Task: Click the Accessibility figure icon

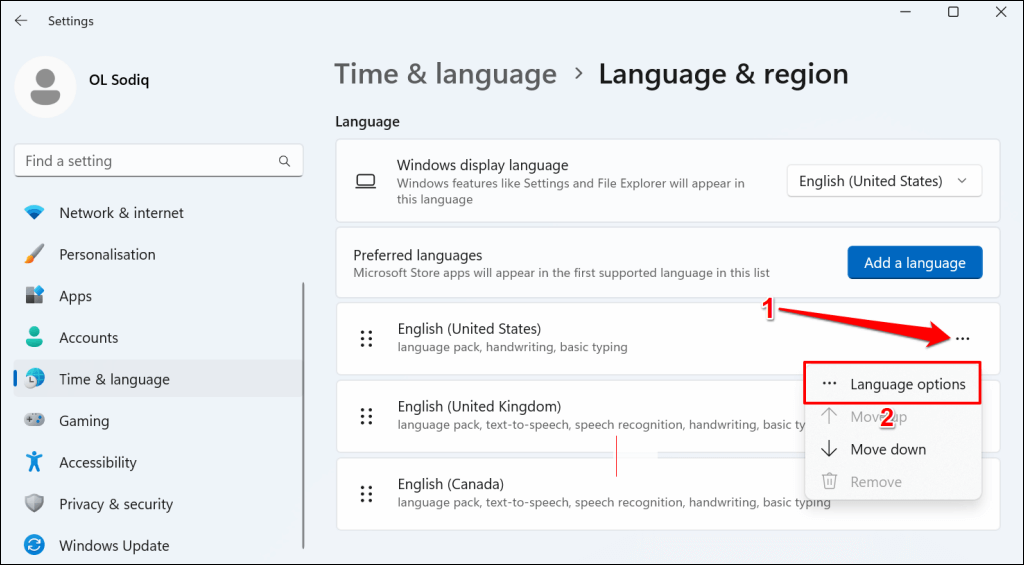Action: point(35,462)
